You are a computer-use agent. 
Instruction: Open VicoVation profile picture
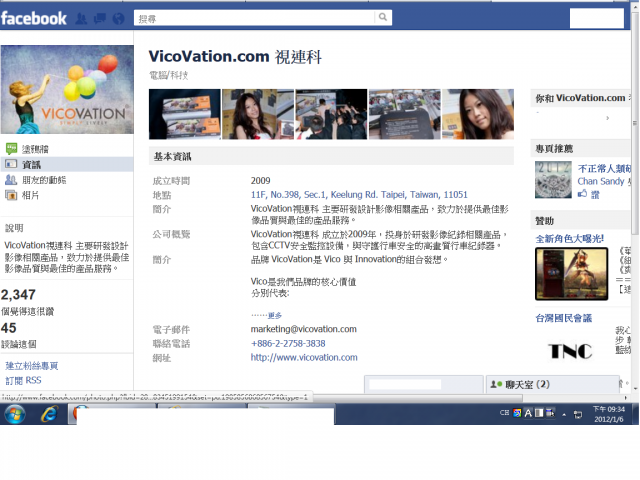tap(67, 89)
